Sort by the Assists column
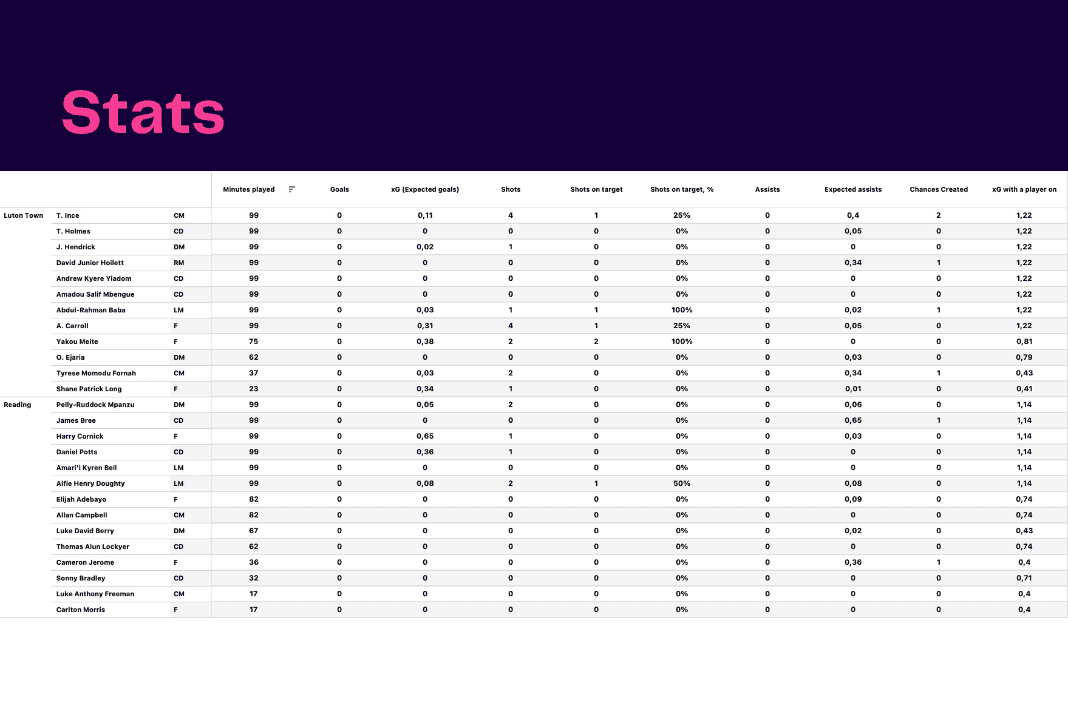Image resolution: width=1068 pixels, height=712 pixels. point(767,189)
